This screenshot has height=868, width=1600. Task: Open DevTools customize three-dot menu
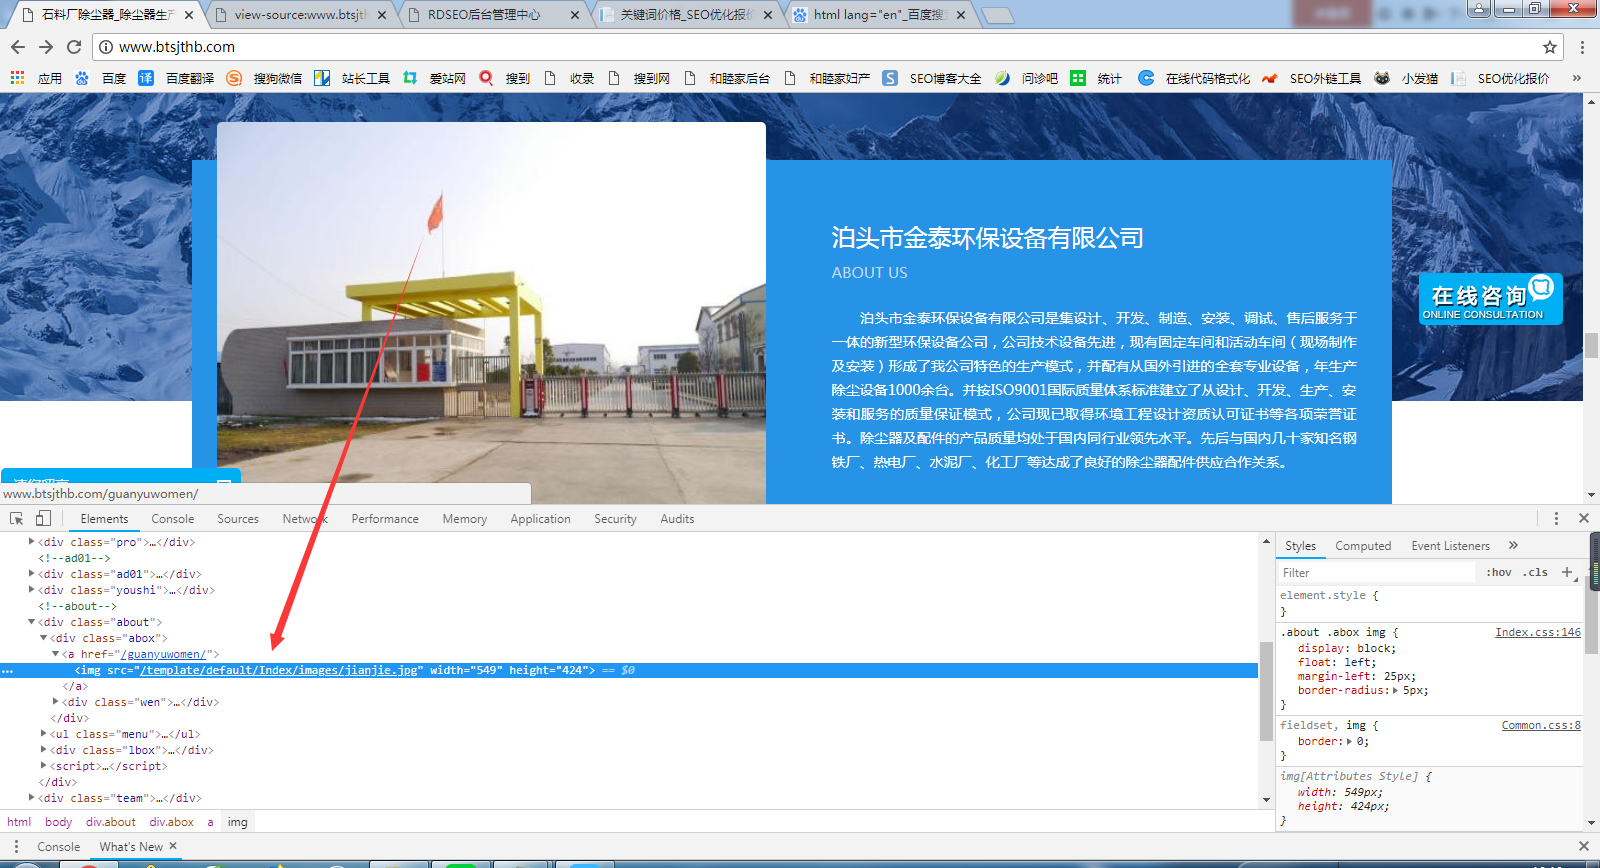(1556, 518)
